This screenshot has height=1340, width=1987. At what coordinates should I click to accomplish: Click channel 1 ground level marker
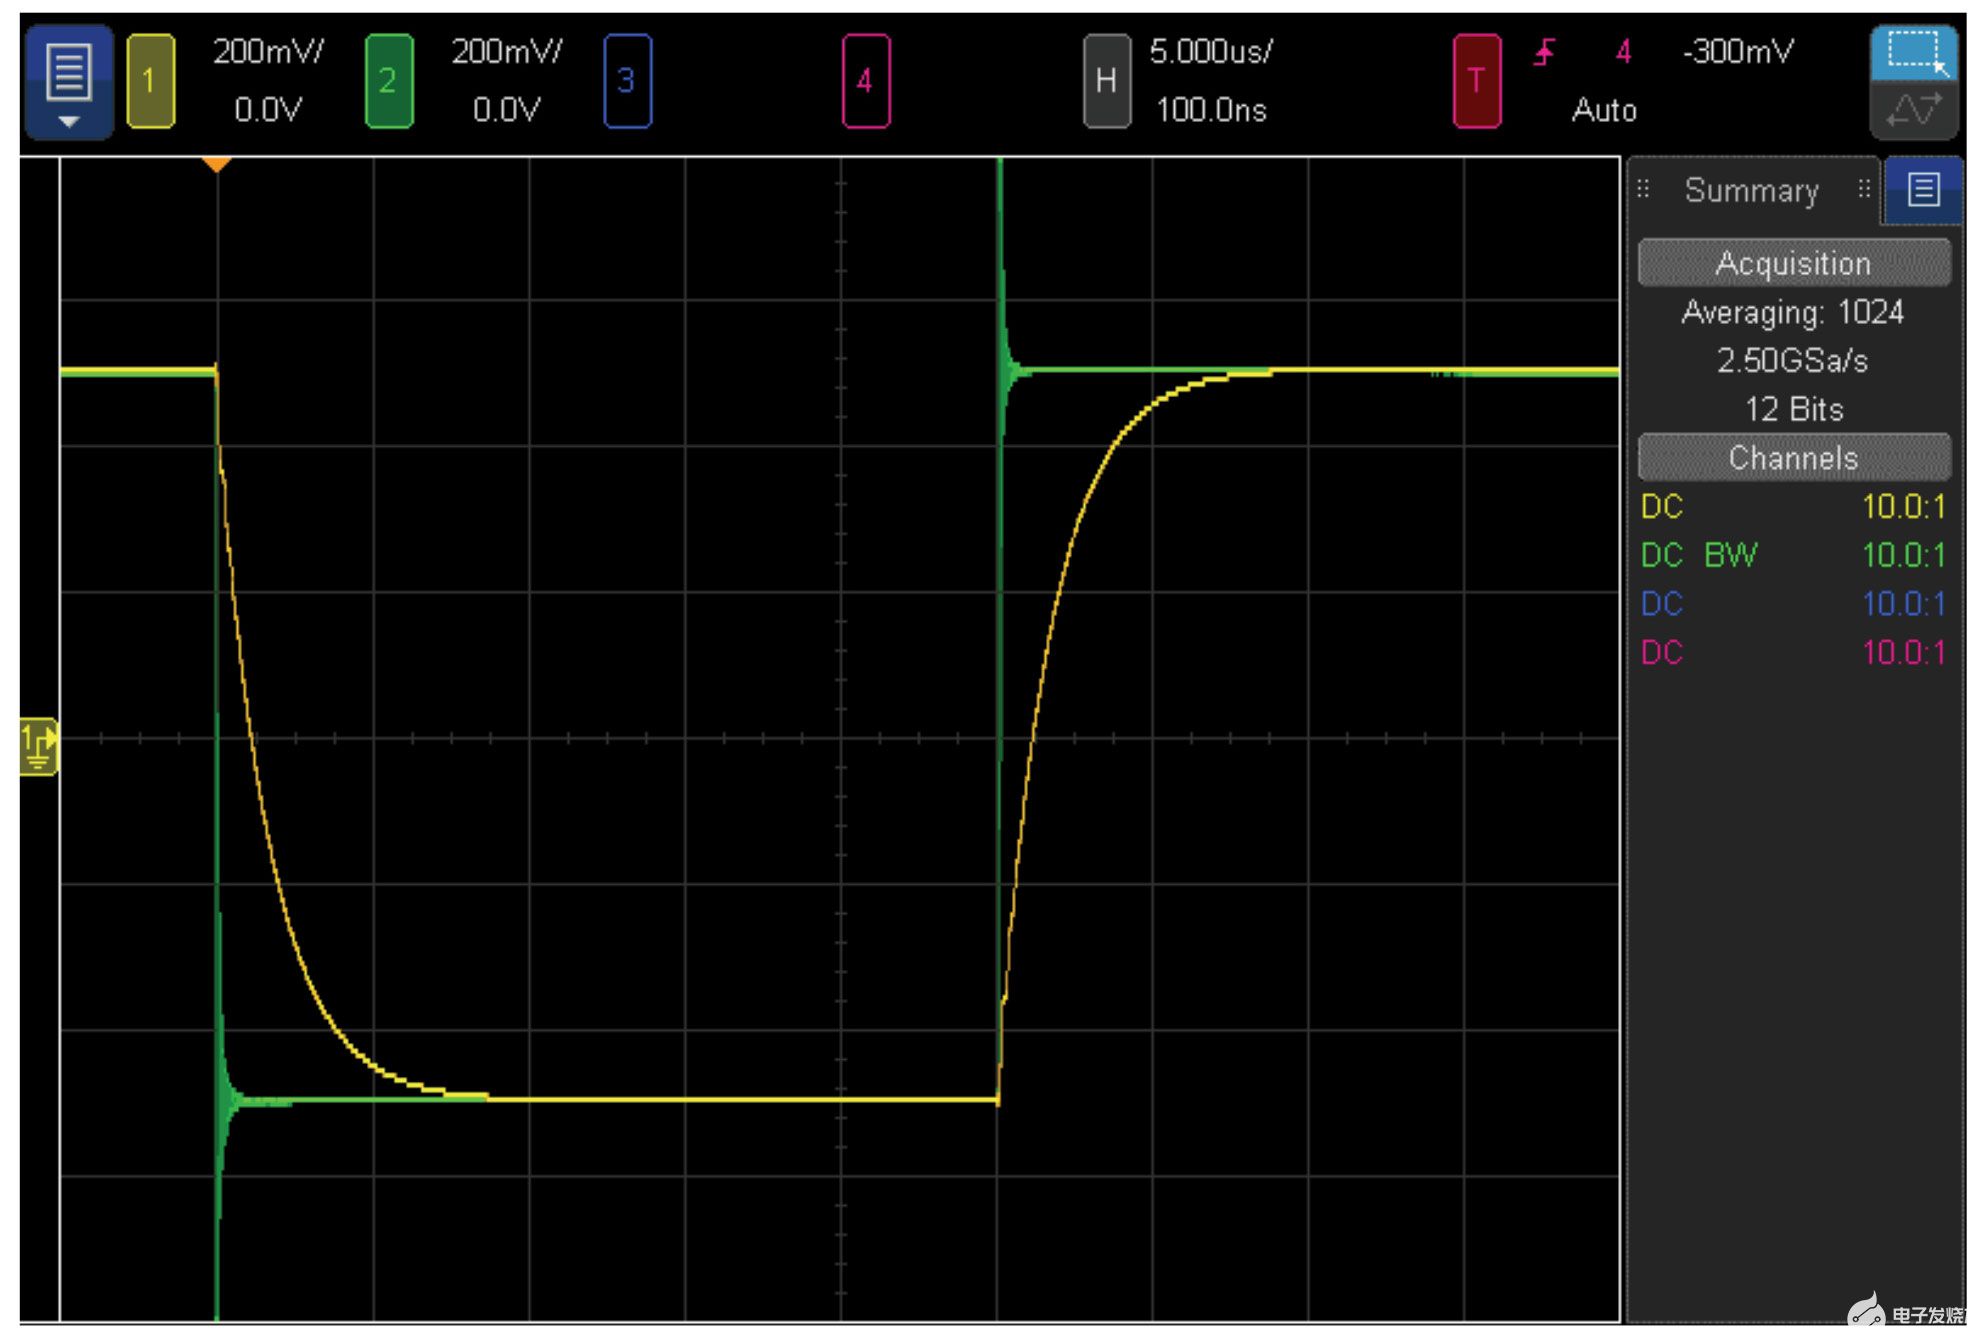[38, 747]
